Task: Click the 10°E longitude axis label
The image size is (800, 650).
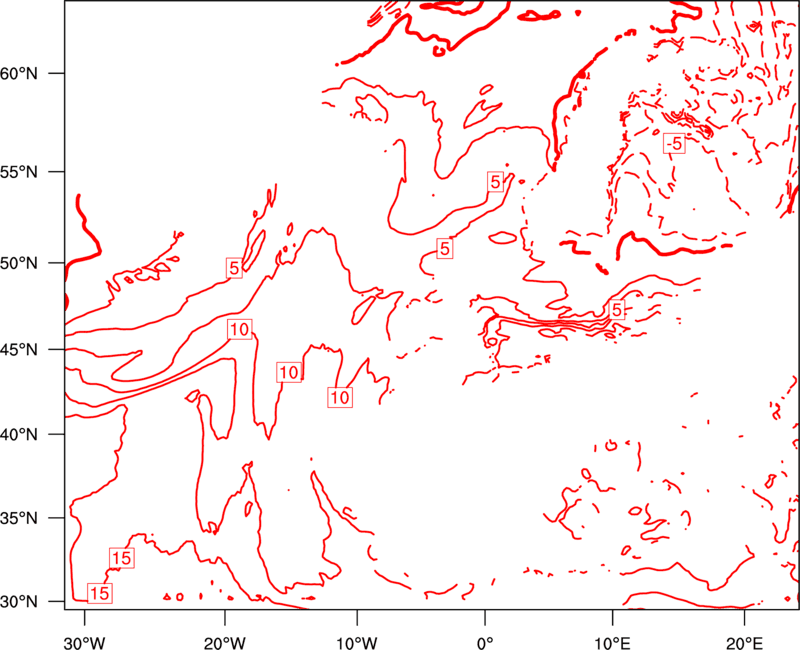Action: pos(612,643)
